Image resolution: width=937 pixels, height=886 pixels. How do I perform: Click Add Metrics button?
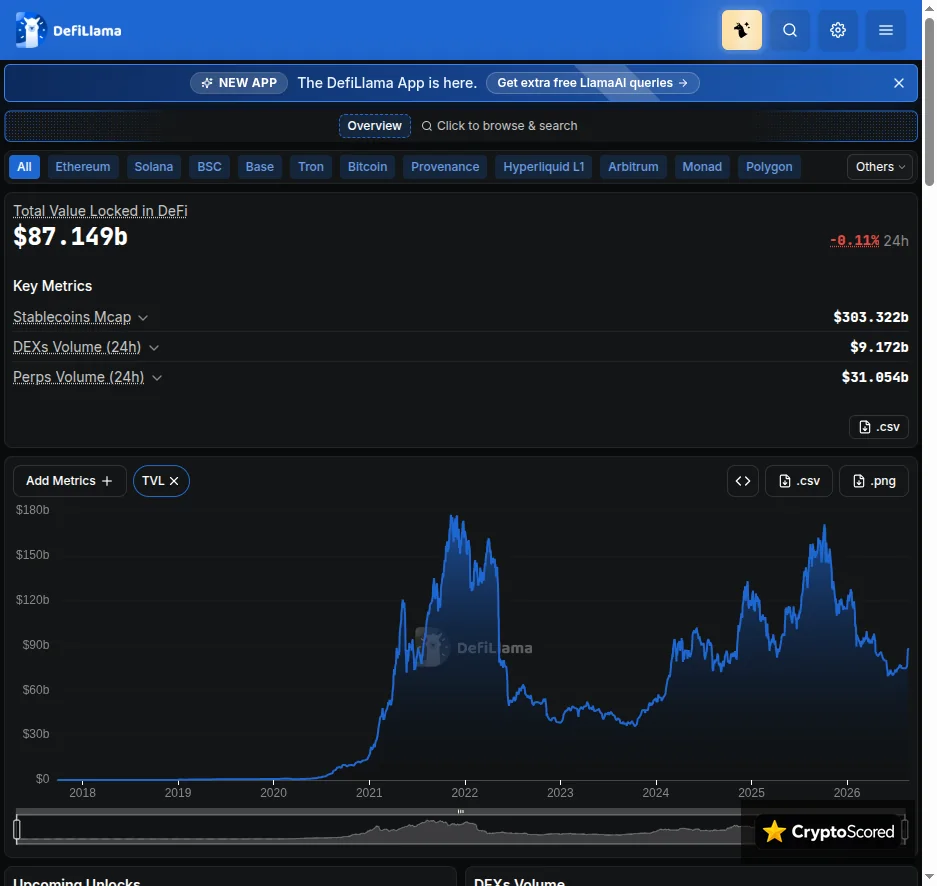point(70,481)
